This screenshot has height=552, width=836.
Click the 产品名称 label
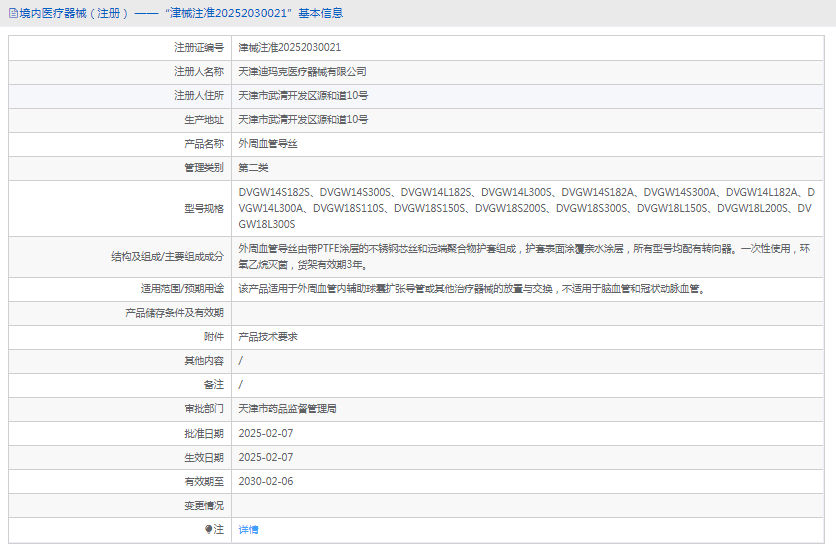[204, 144]
